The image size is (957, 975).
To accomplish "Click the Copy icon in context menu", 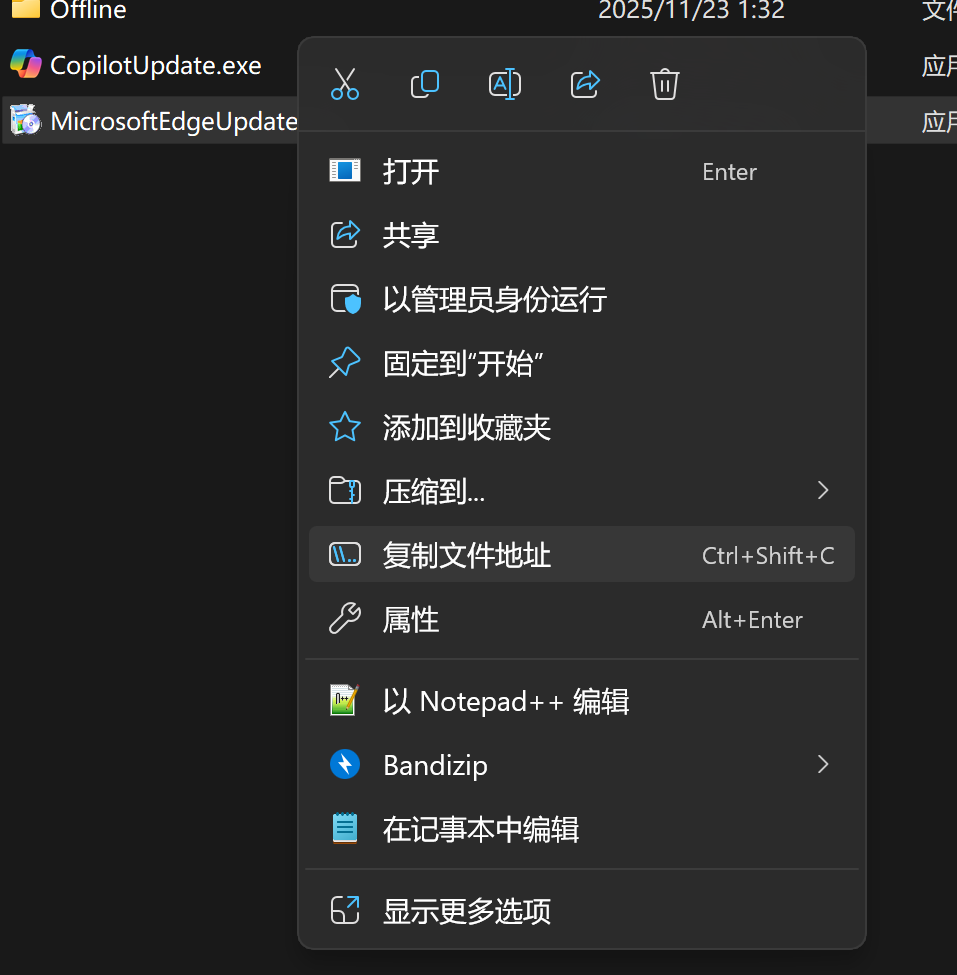I will 425,84.
